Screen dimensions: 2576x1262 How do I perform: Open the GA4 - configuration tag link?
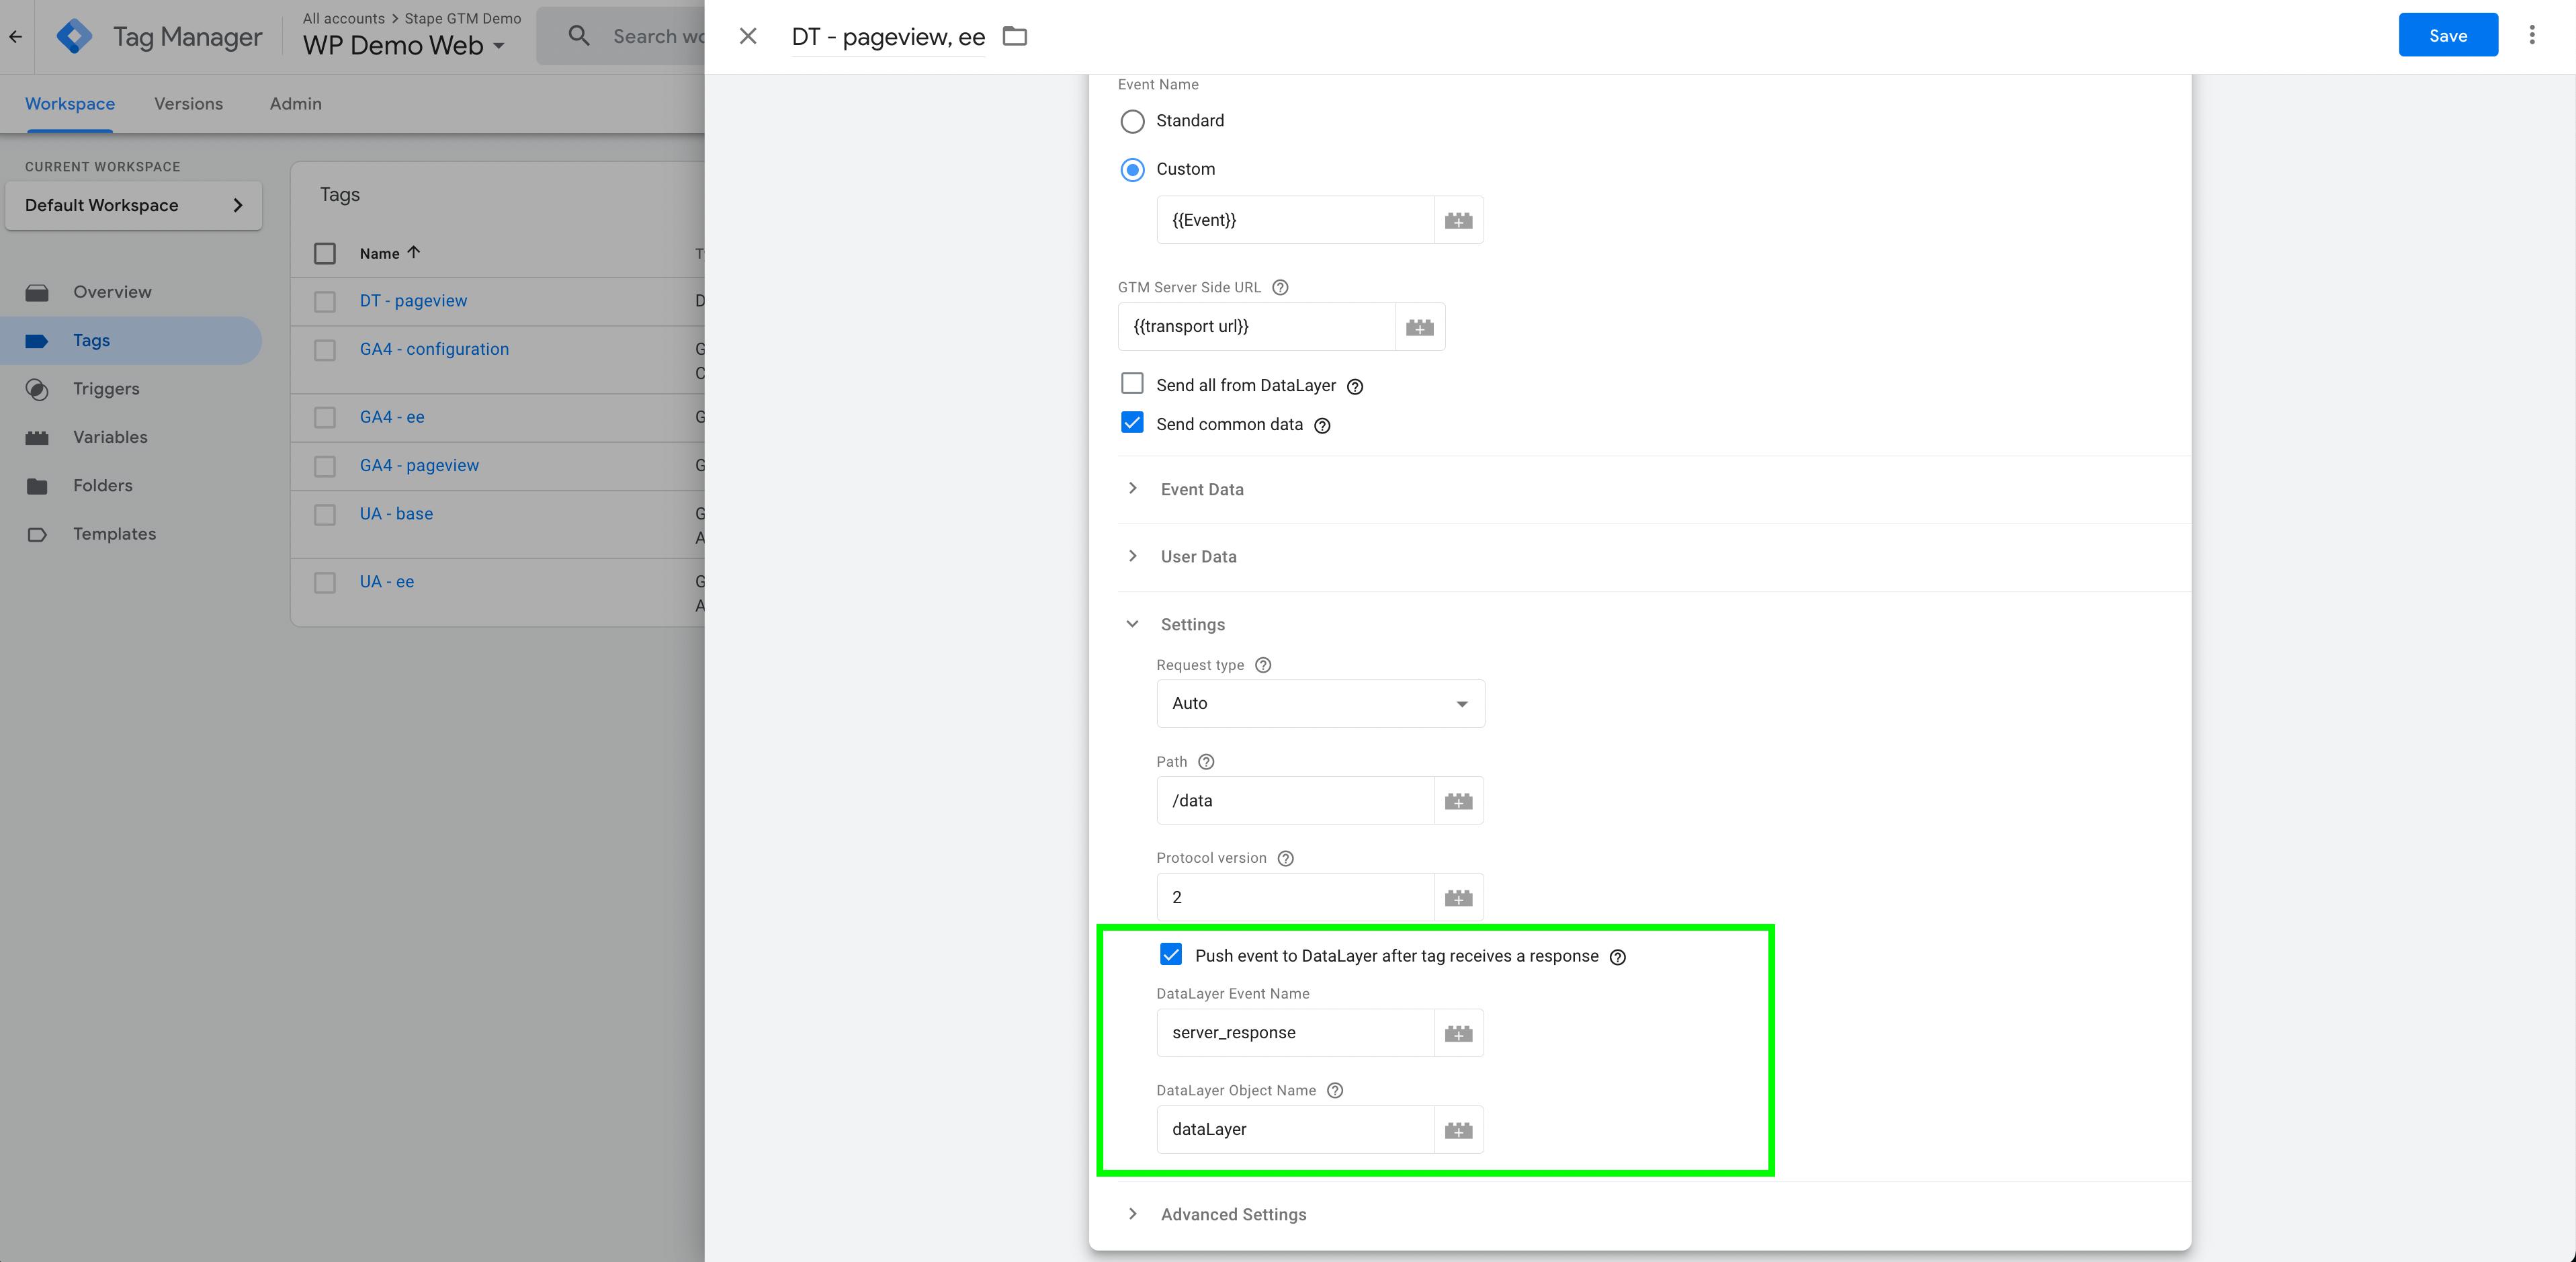434,349
